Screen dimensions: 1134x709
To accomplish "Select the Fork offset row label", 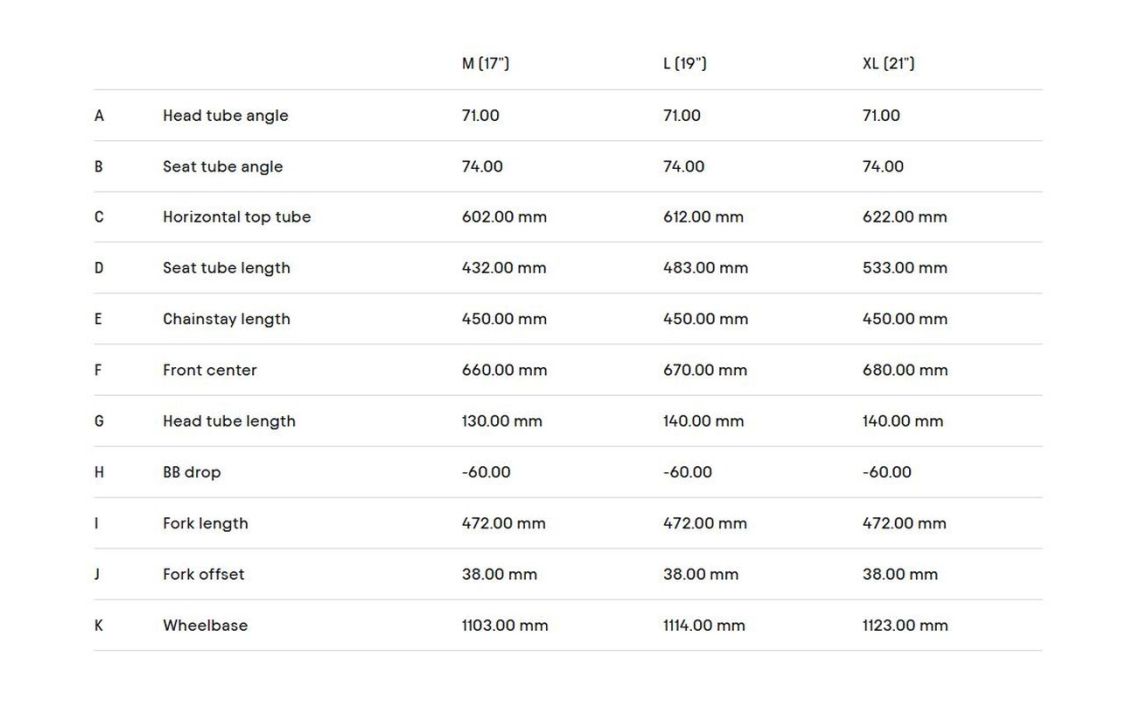I will click(203, 574).
